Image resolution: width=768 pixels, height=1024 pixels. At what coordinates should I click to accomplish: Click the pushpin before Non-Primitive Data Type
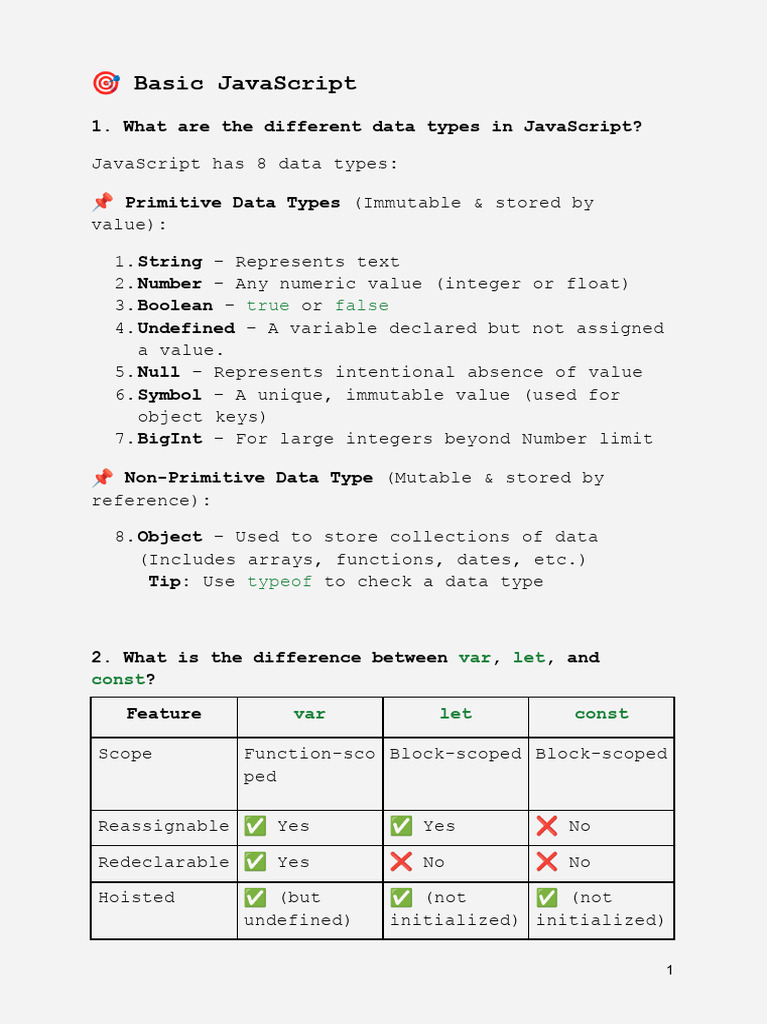tap(102, 477)
